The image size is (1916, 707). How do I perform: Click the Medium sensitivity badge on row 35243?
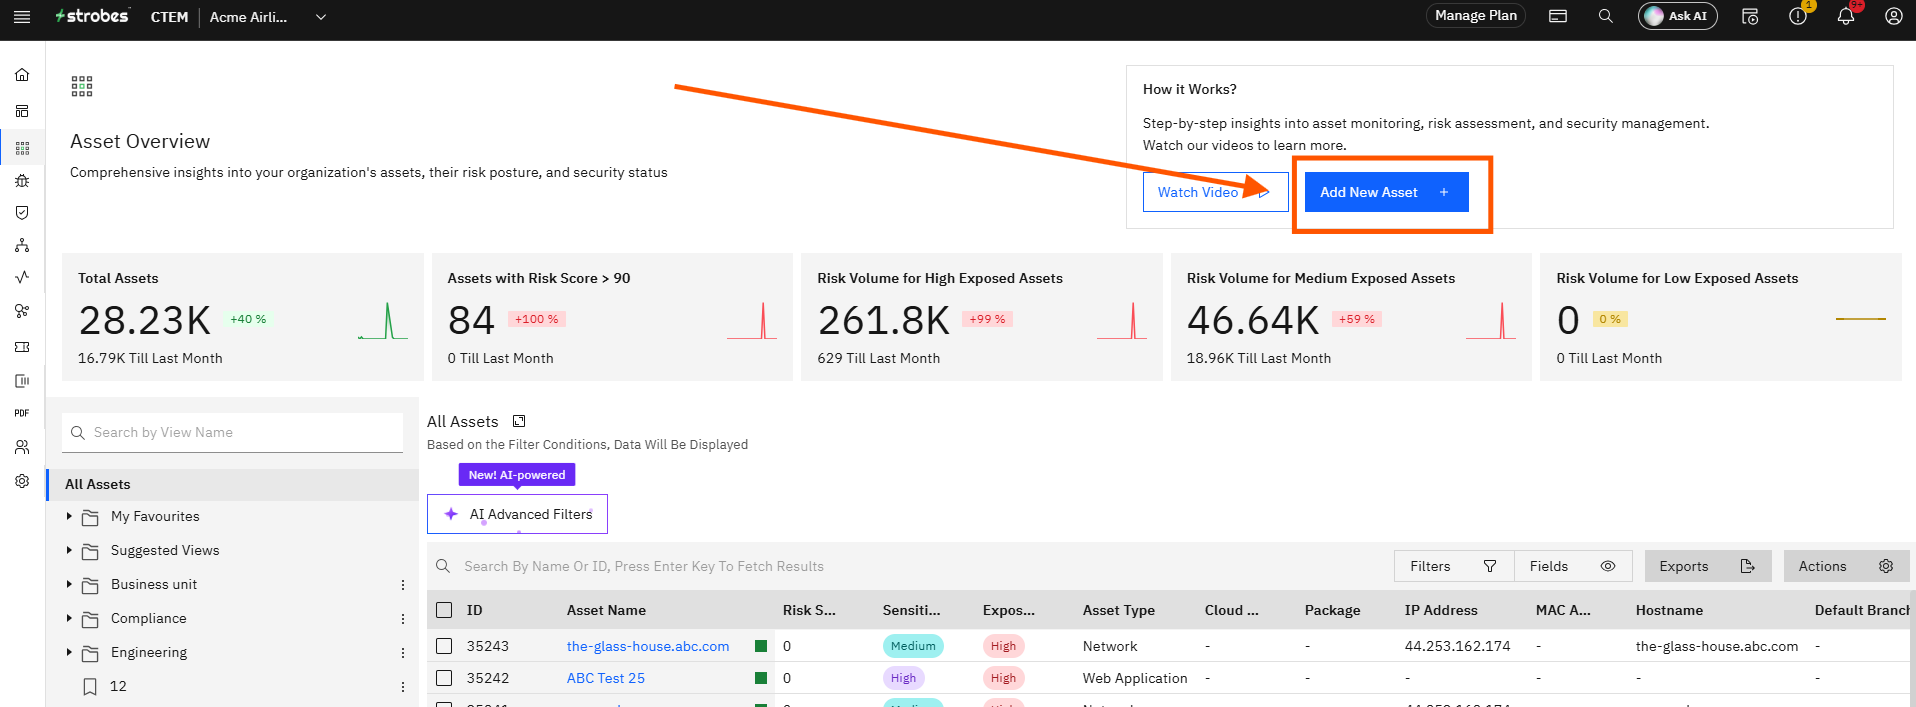click(913, 646)
